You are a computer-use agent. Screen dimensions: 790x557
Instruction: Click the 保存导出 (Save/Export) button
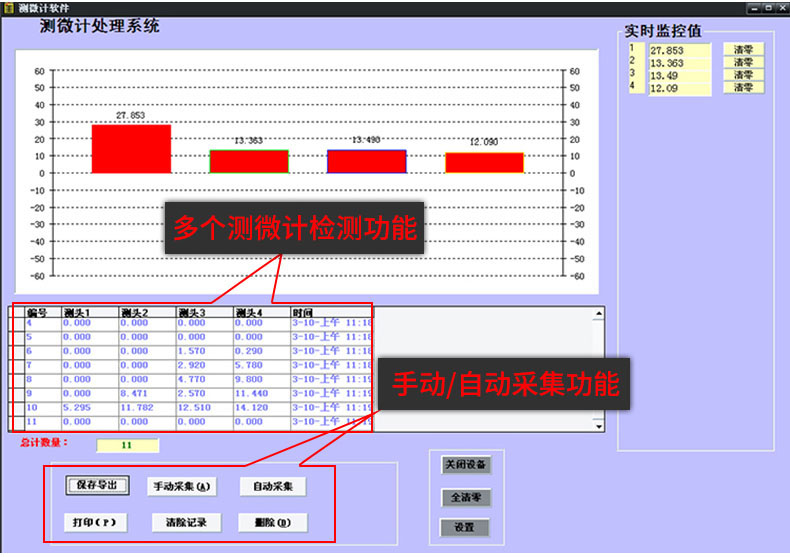pyautogui.click(x=98, y=486)
